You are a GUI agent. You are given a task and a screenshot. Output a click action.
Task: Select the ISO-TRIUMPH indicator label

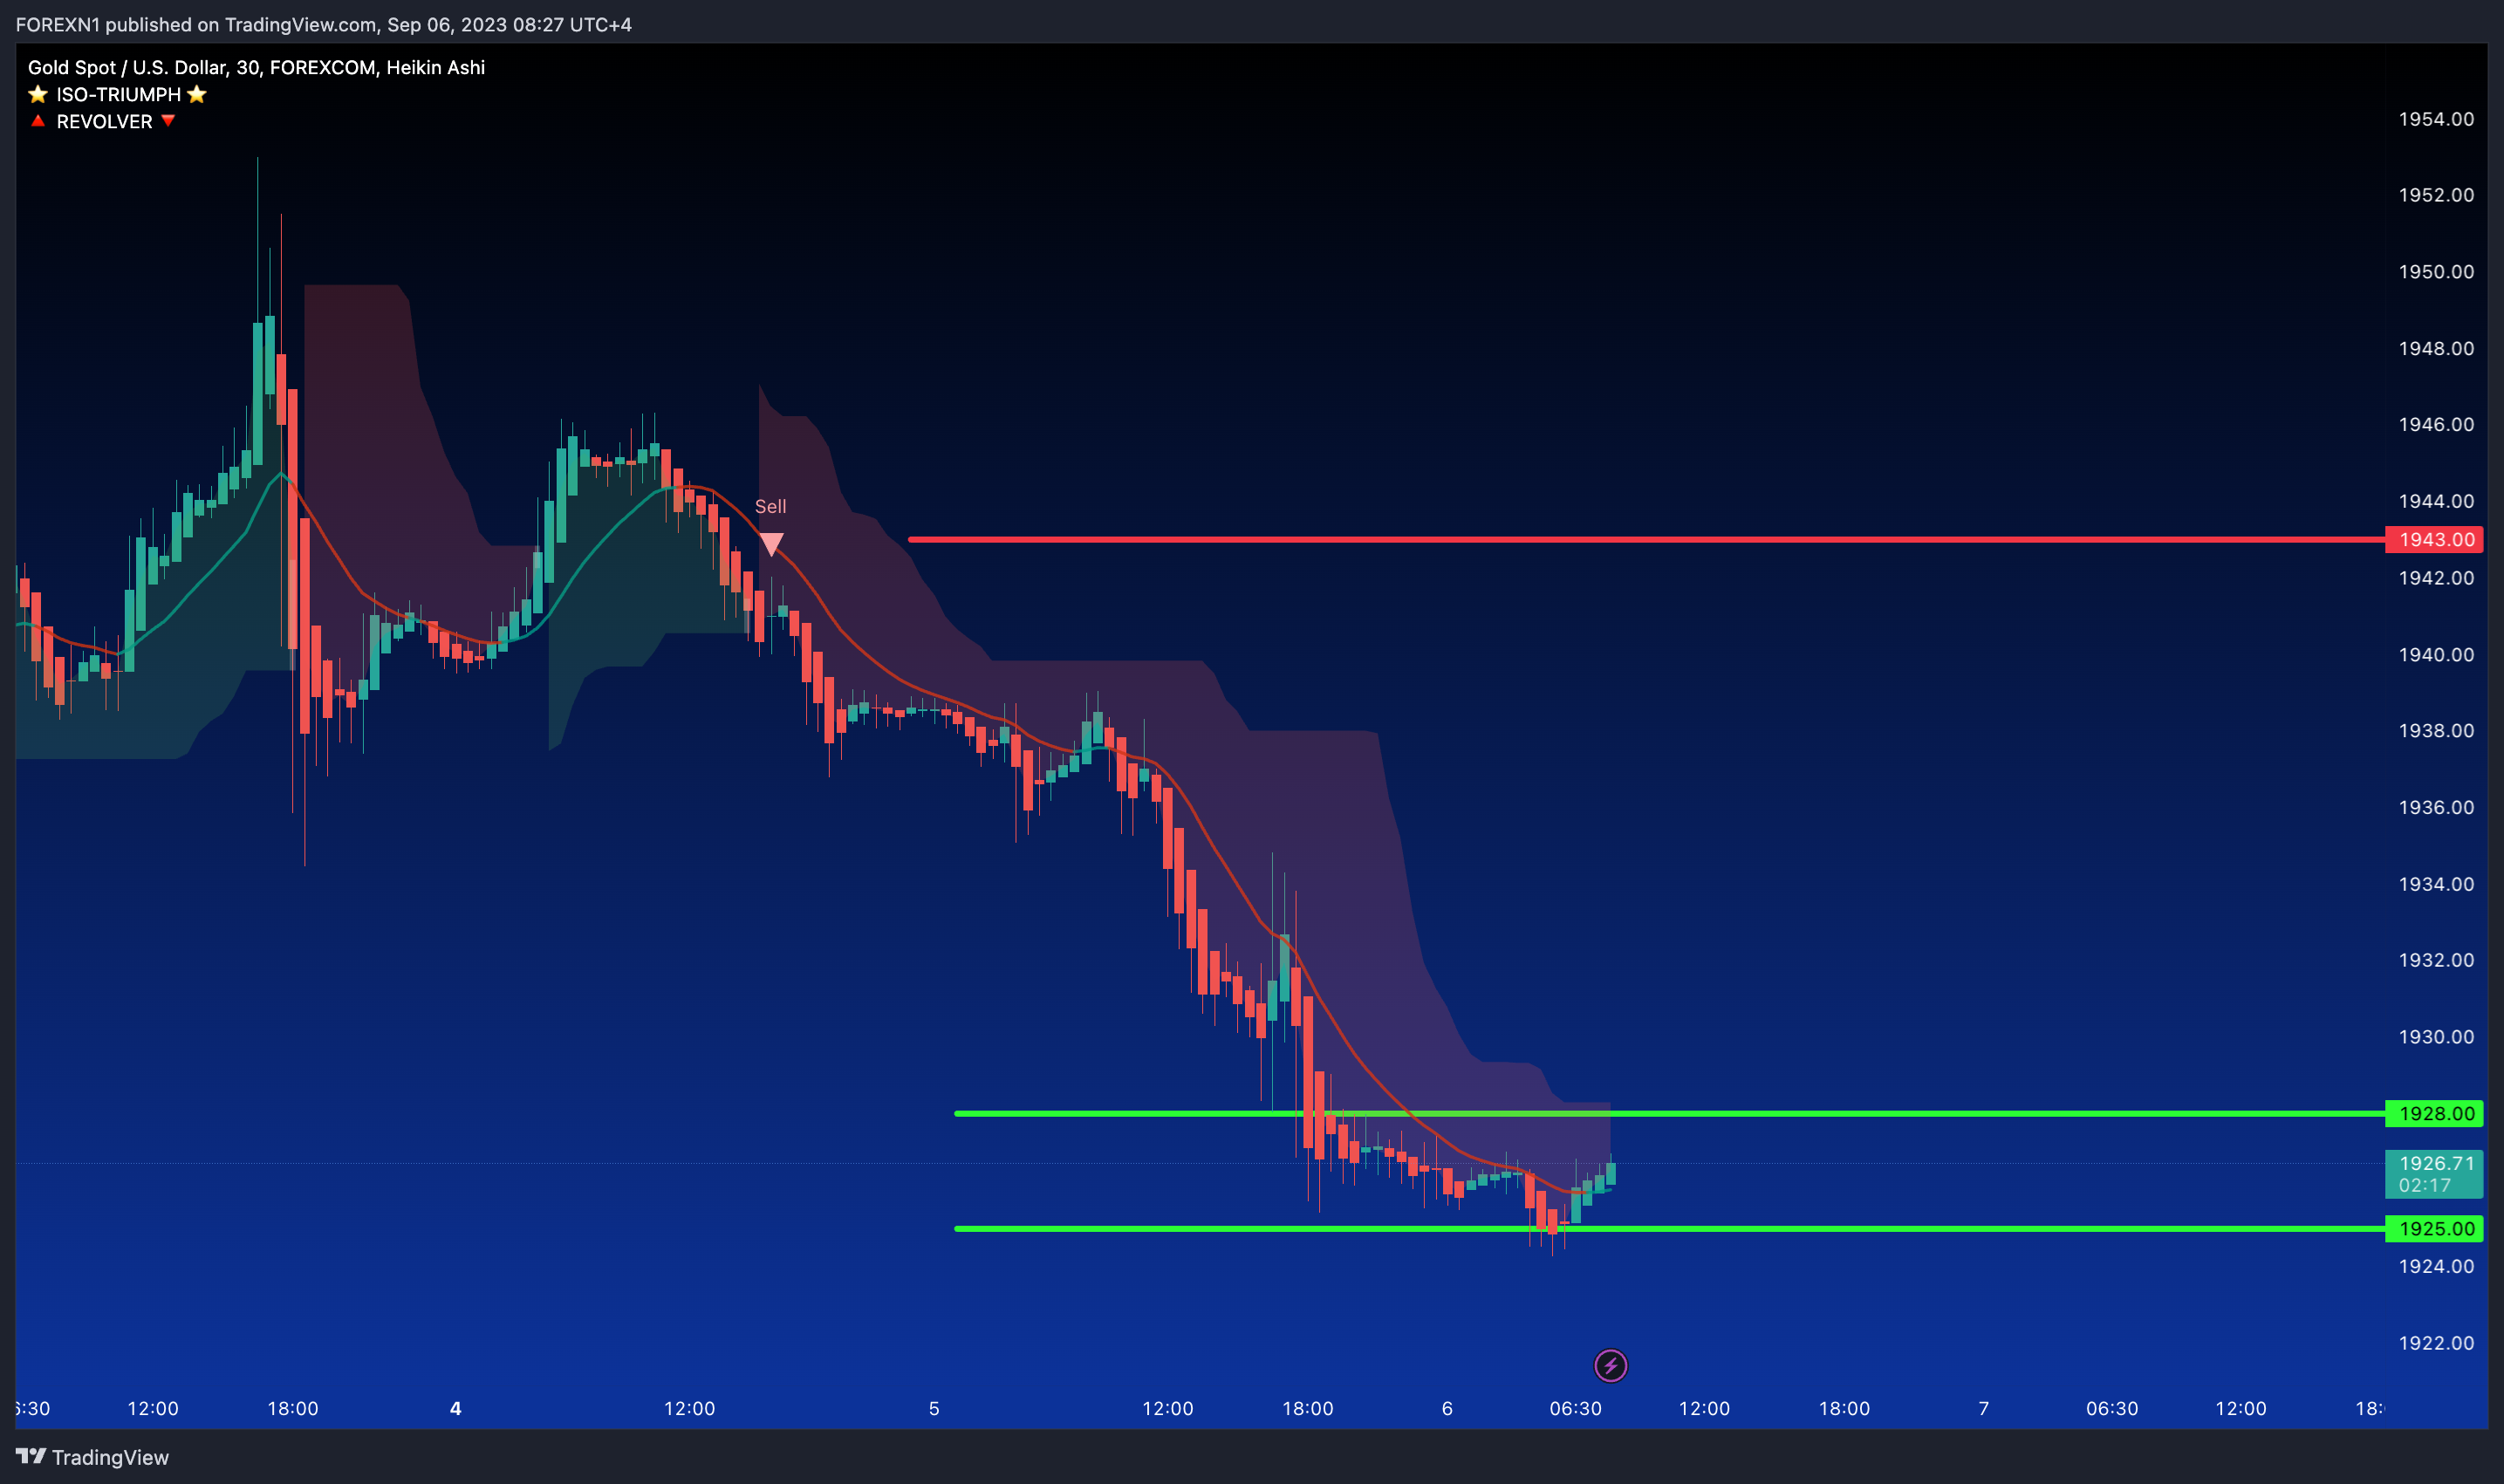pos(118,94)
